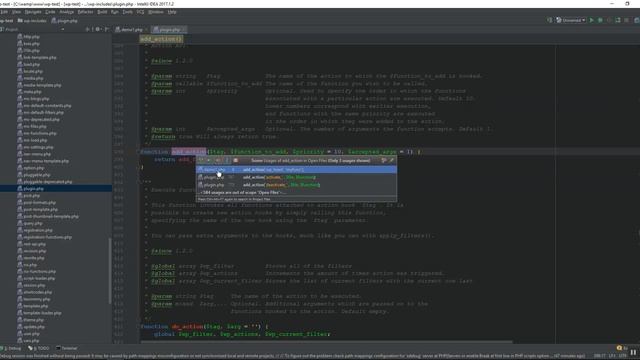Image resolution: width=640 pixels, height=360 pixels.
Task: Select http.php in the project tree
Action: (29, 37)
